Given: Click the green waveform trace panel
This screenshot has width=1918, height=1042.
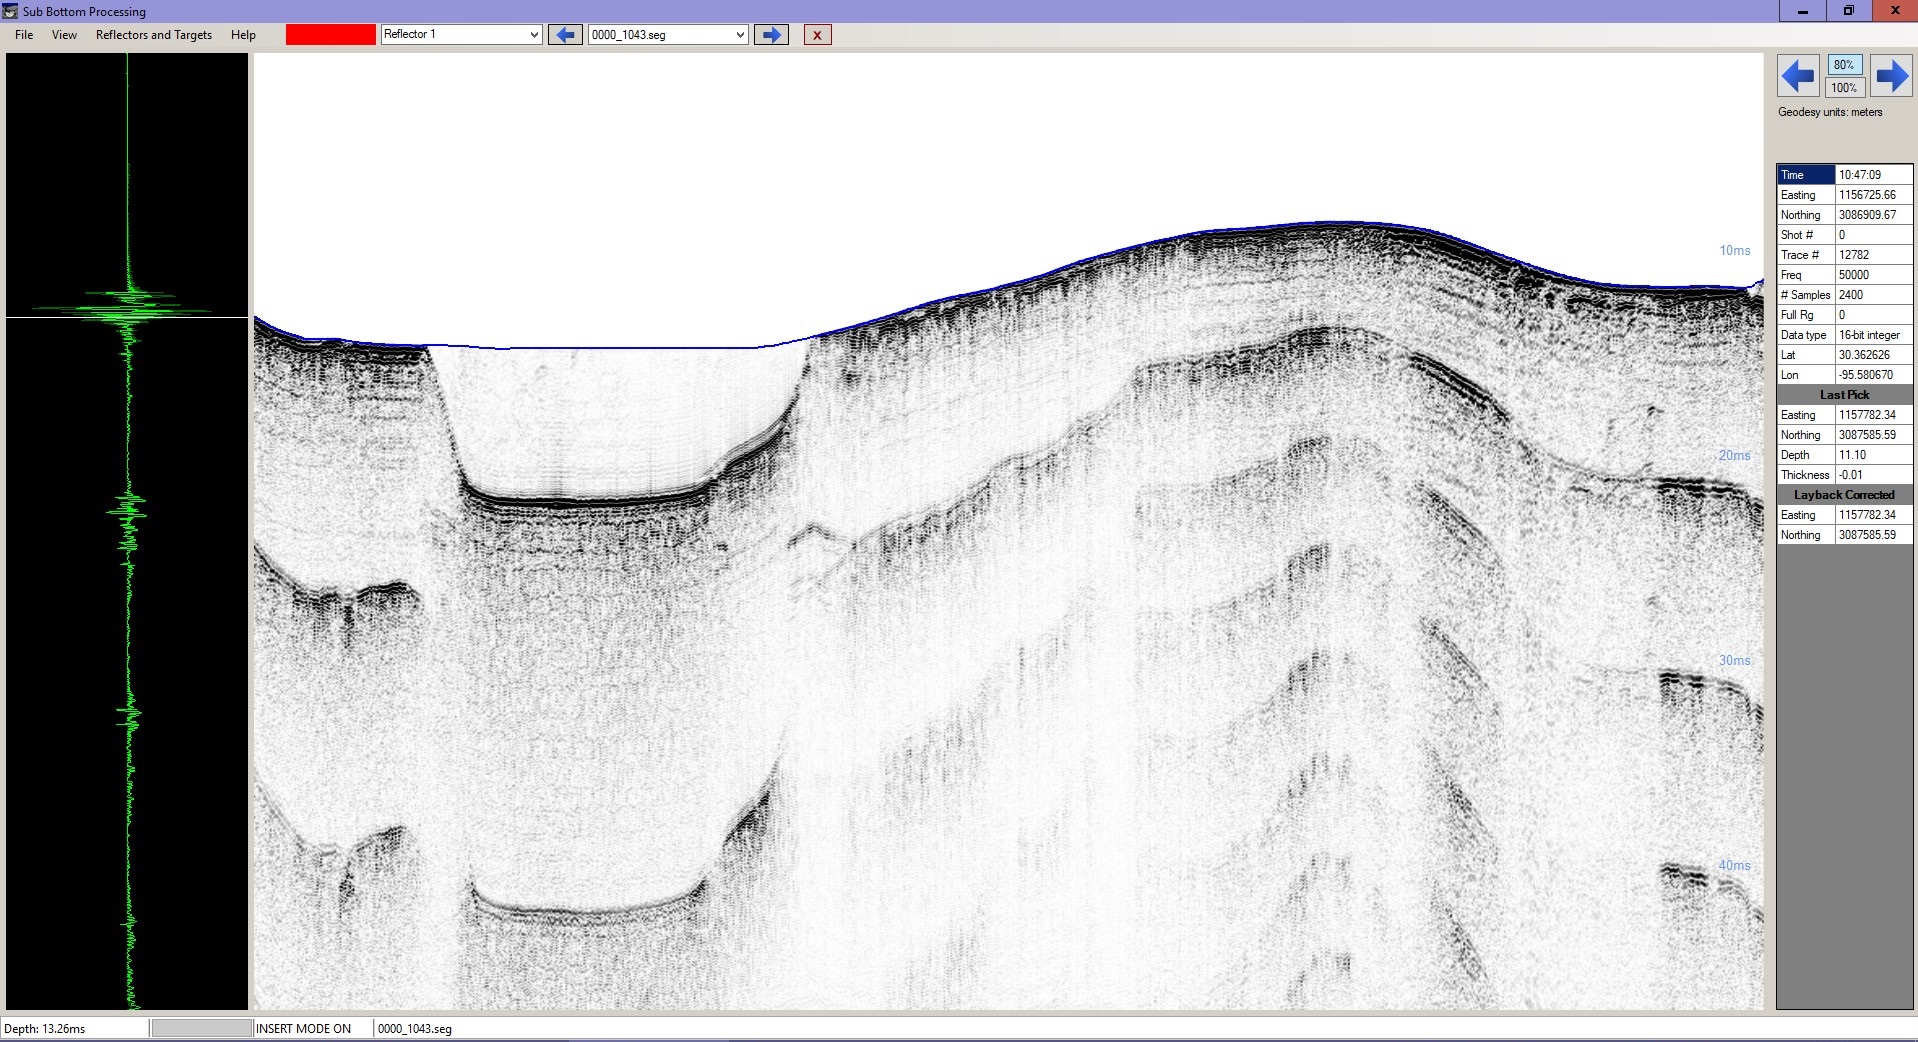Looking at the screenshot, I should (x=127, y=530).
